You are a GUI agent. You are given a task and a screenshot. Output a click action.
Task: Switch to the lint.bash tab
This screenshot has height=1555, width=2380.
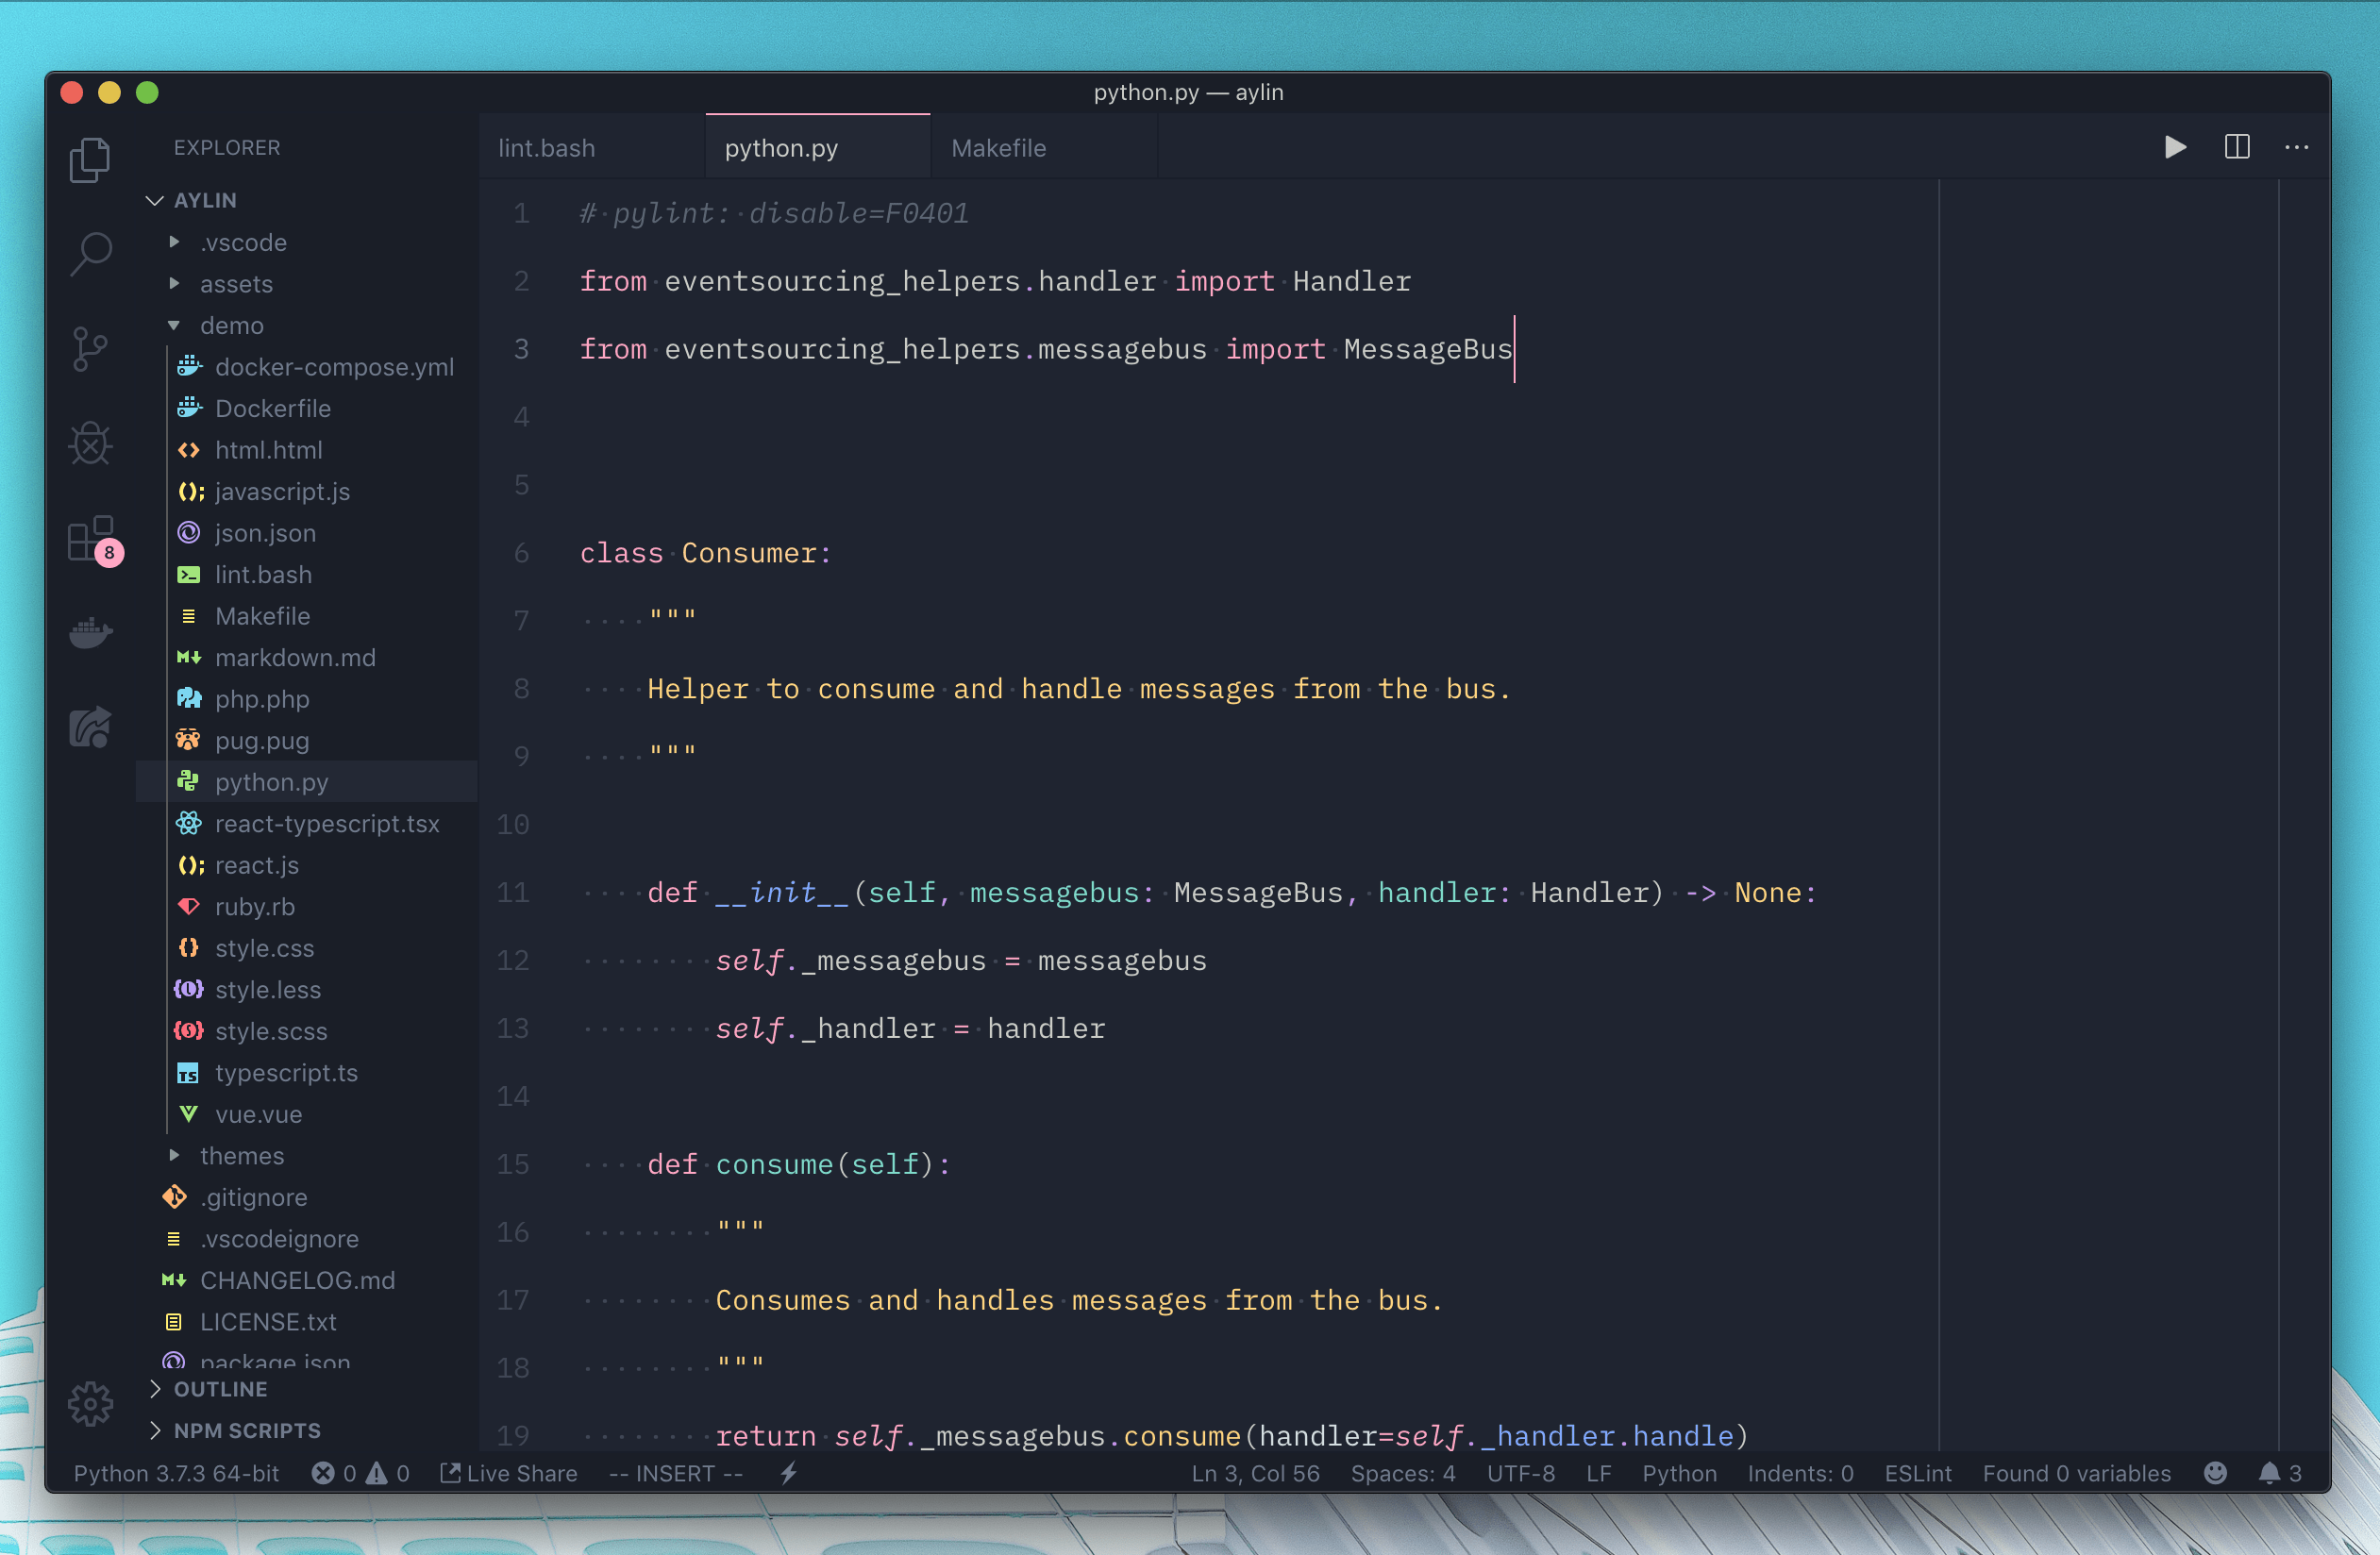tap(547, 148)
